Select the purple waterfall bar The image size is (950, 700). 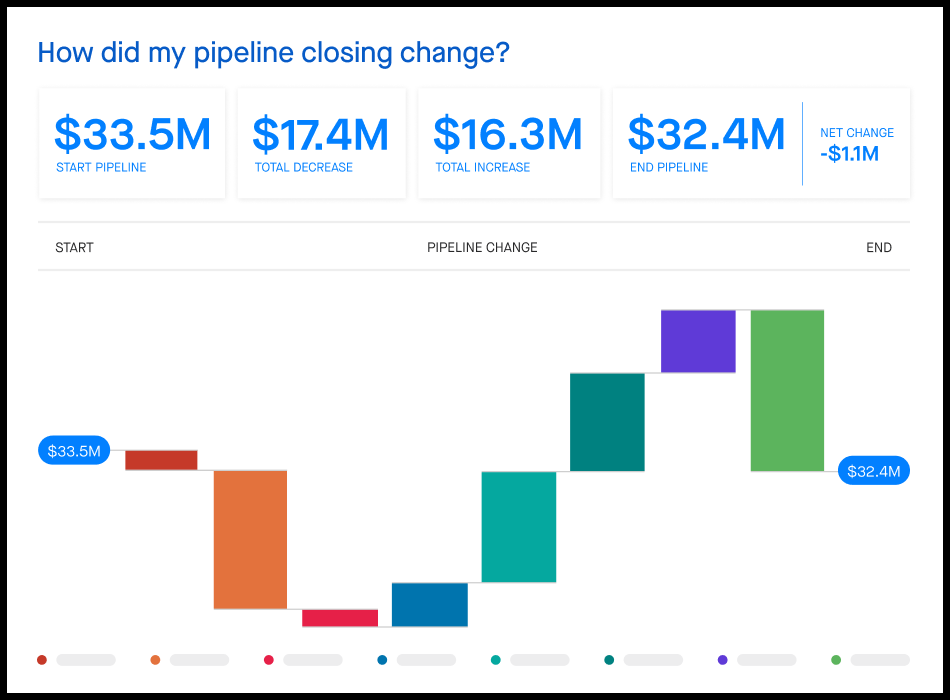pyautogui.click(x=698, y=341)
